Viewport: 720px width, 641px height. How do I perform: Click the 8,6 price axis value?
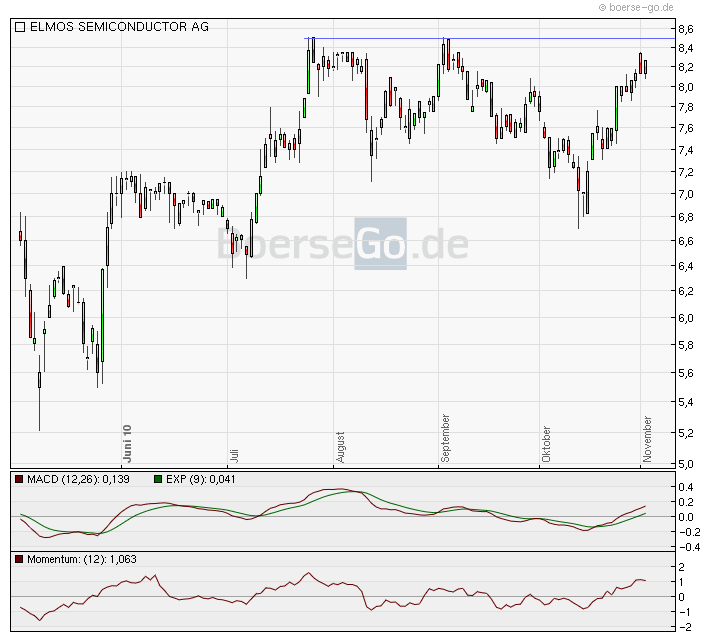tap(686, 29)
